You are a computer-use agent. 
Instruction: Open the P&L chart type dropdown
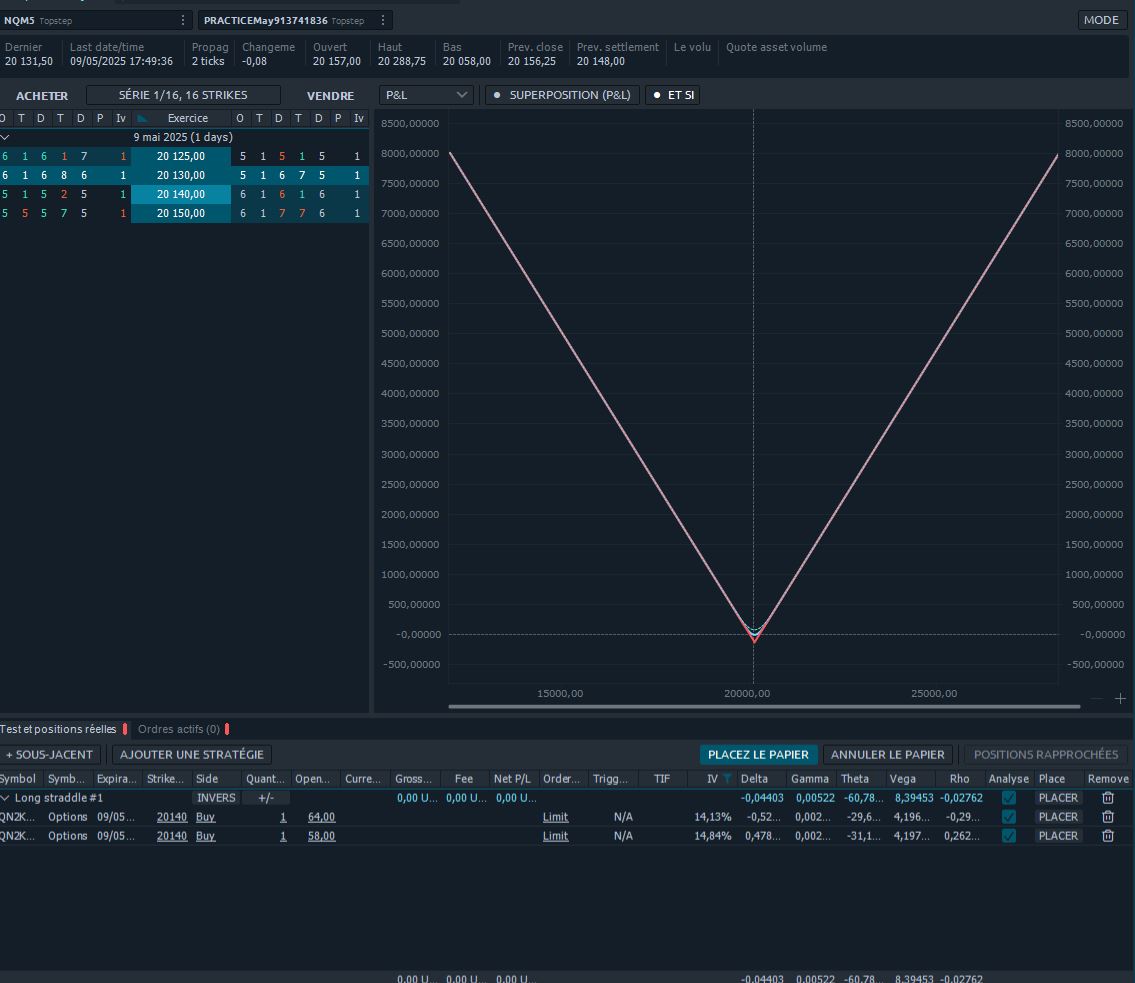tap(426, 95)
